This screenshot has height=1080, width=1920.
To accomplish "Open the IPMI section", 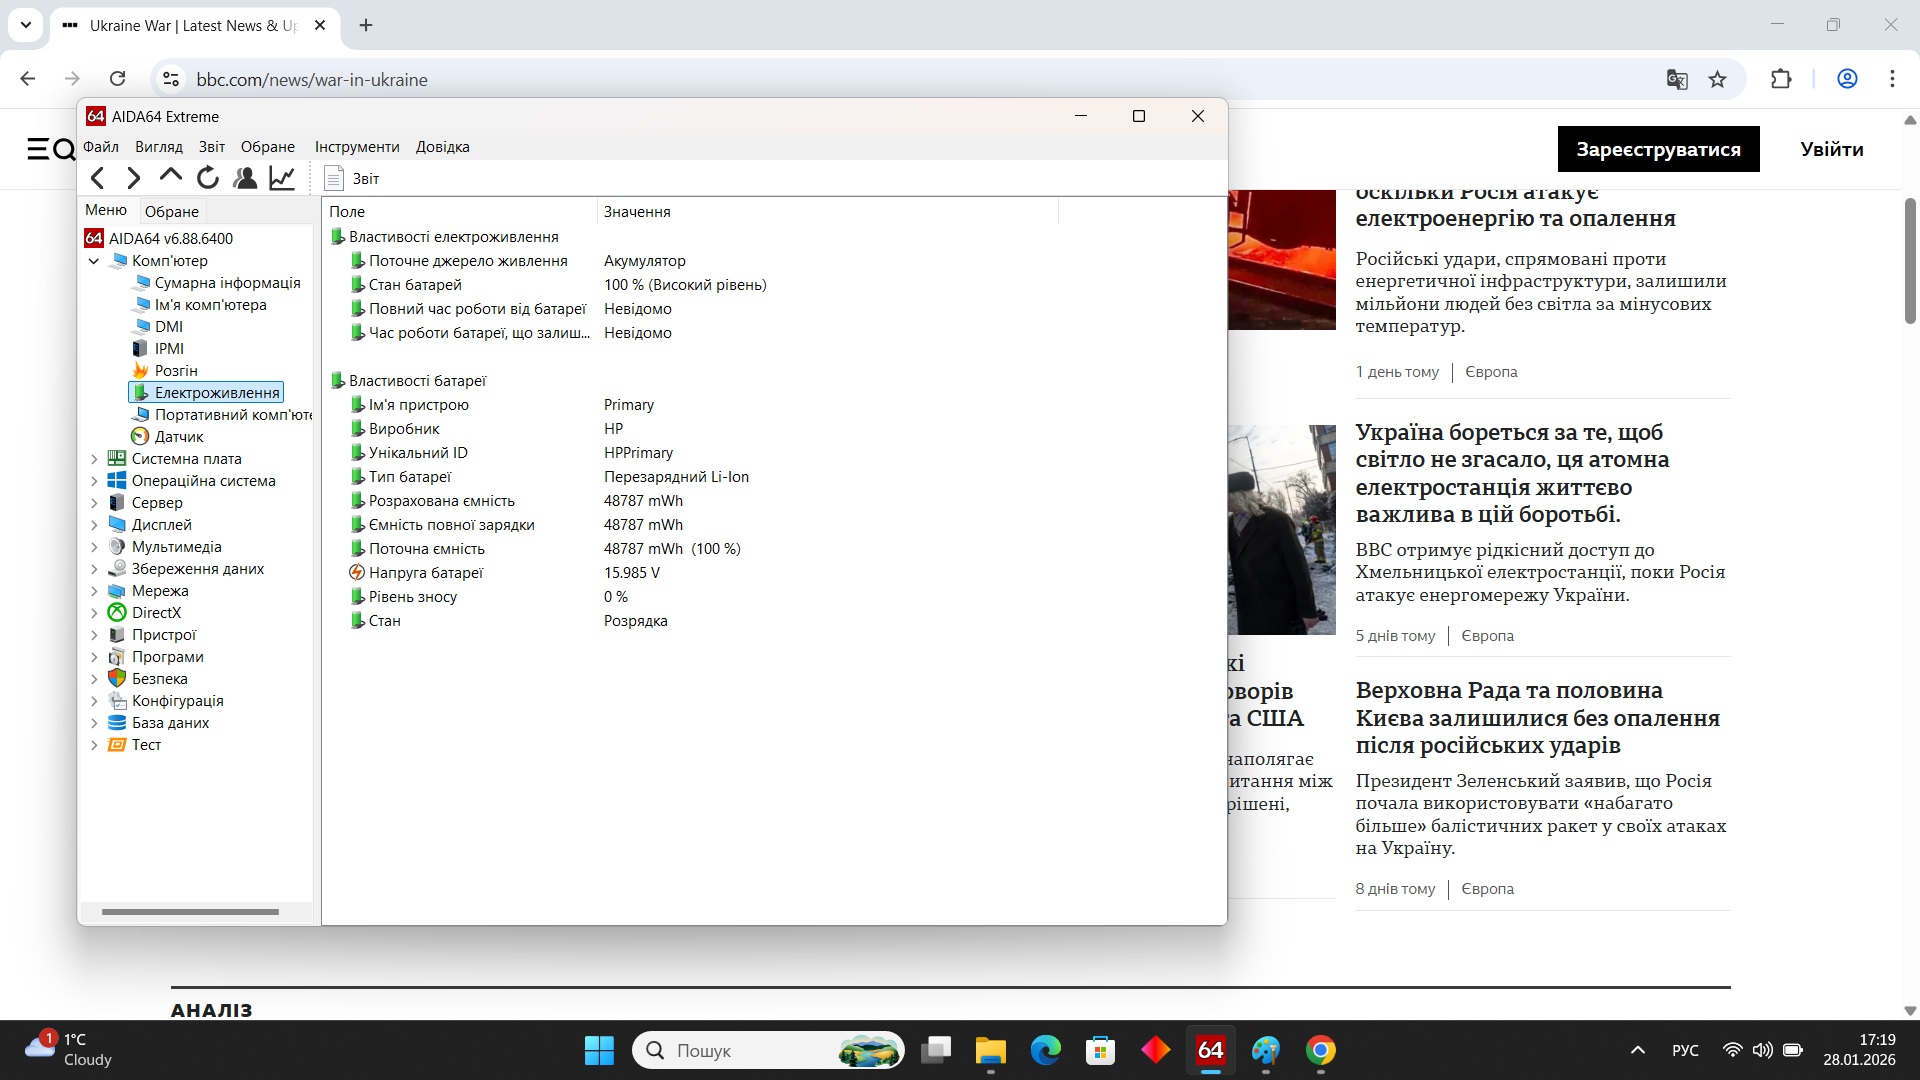I will point(170,348).
